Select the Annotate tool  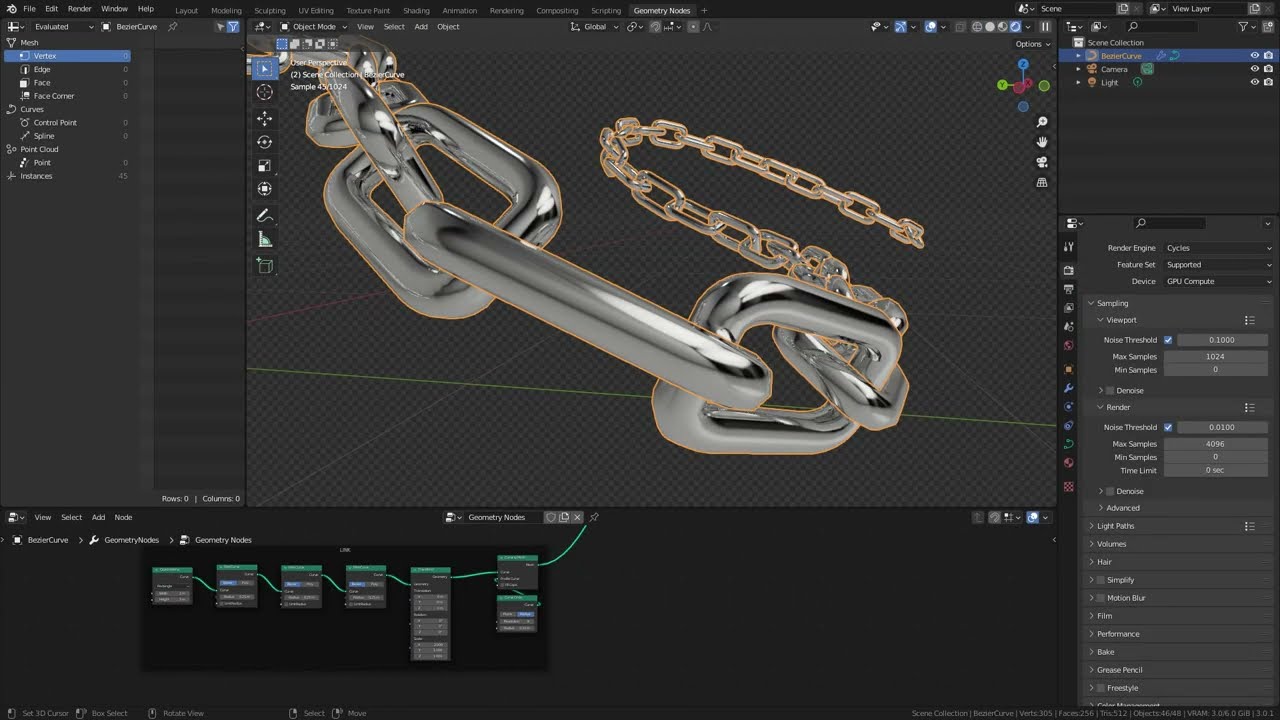[x=264, y=216]
